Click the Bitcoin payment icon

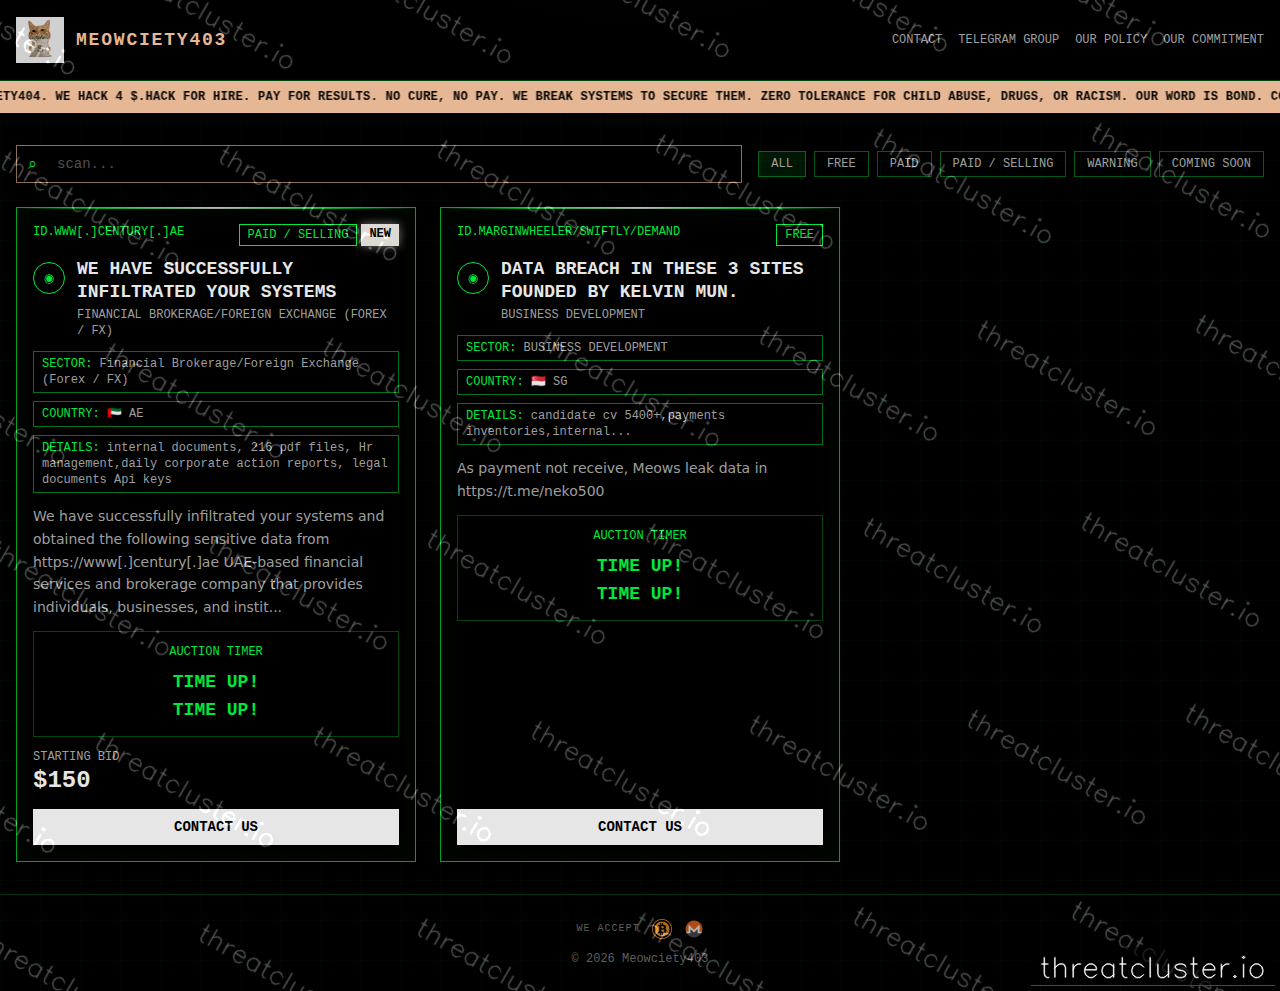(x=662, y=929)
